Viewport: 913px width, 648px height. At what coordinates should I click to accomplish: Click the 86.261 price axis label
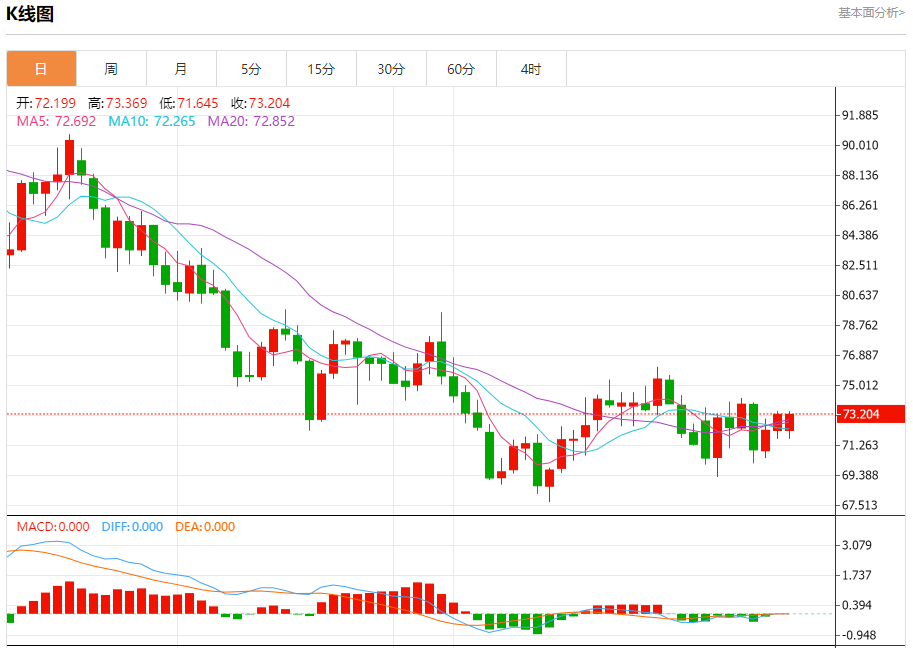(x=860, y=205)
